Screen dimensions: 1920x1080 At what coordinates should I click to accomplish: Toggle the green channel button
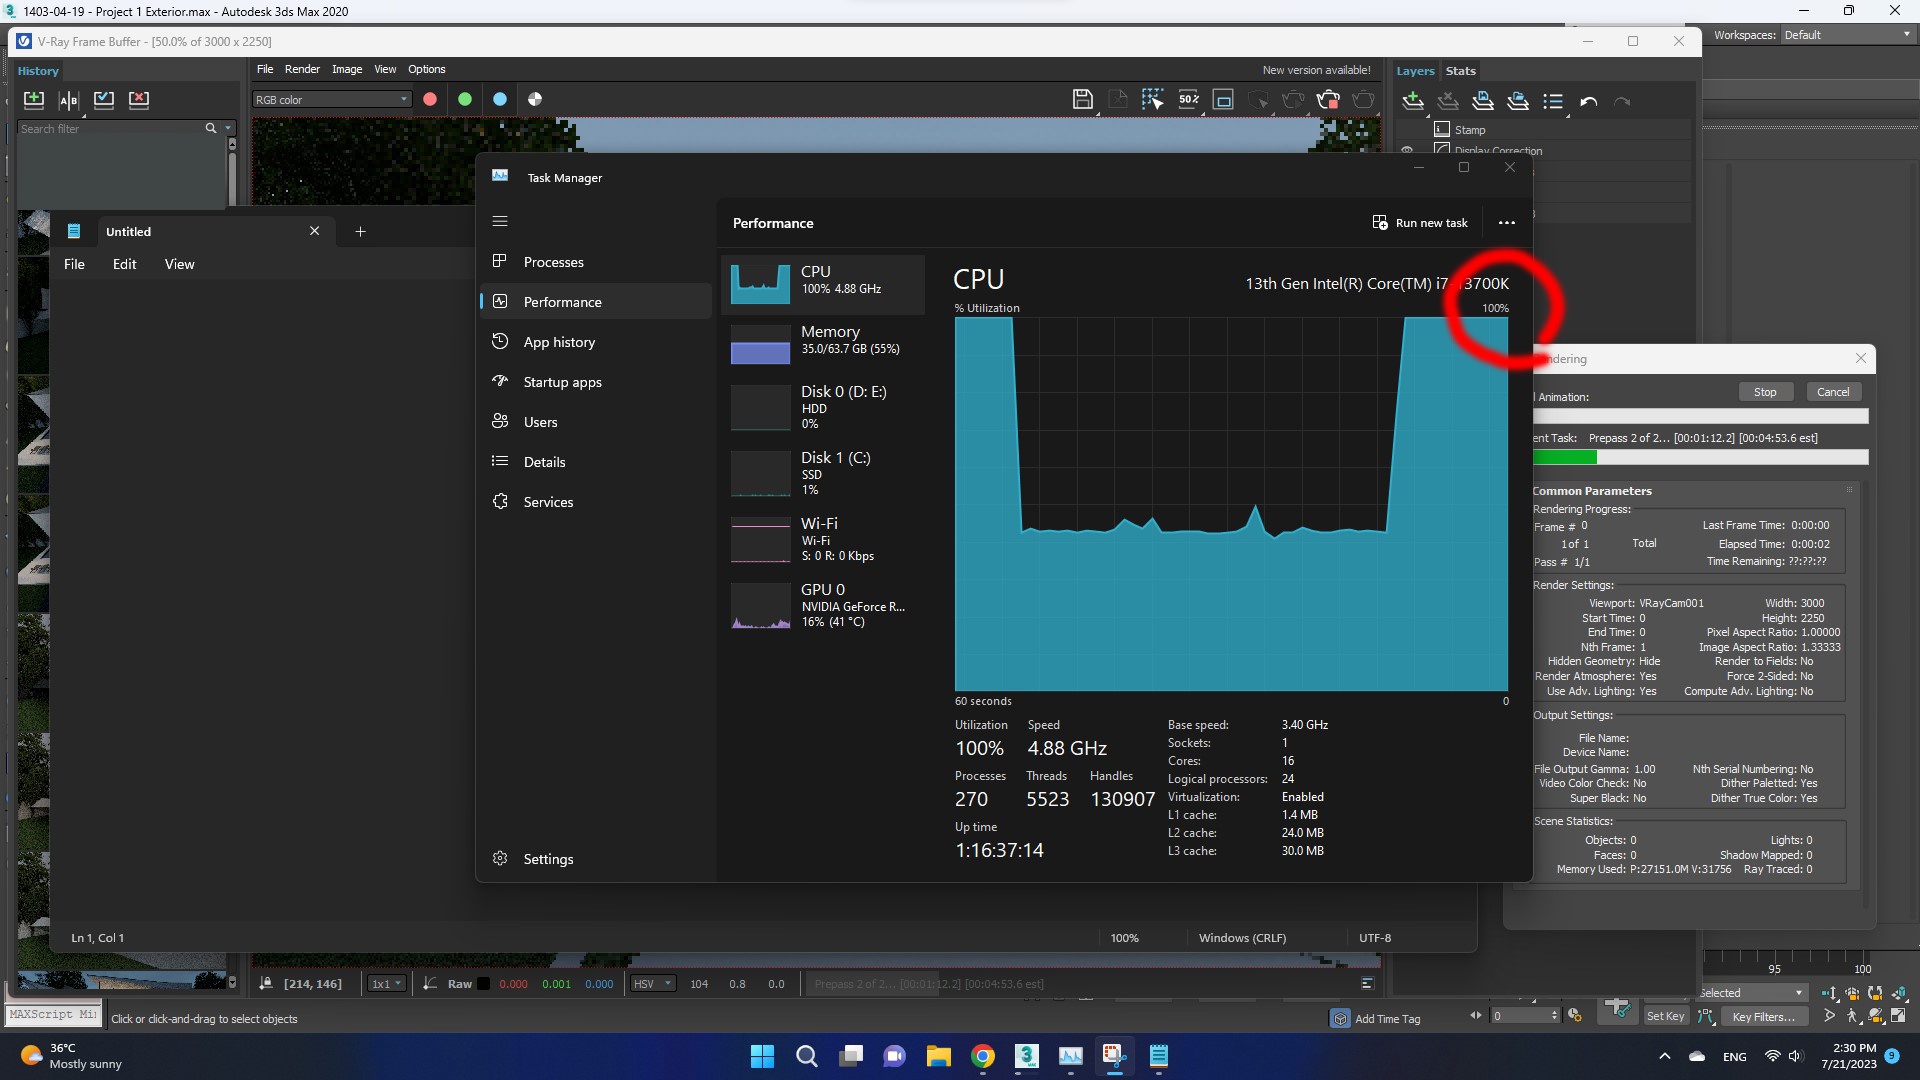pos(465,99)
